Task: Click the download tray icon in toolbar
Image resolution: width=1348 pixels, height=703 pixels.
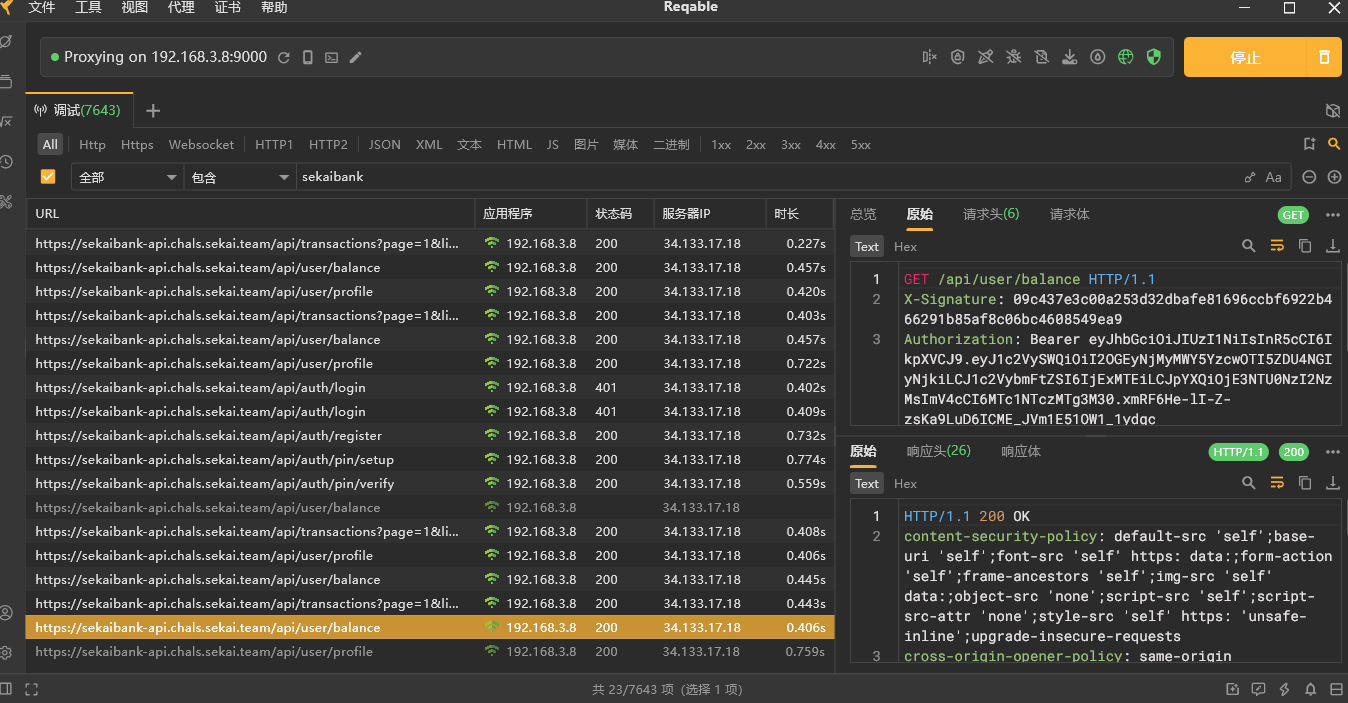Action: [1070, 57]
